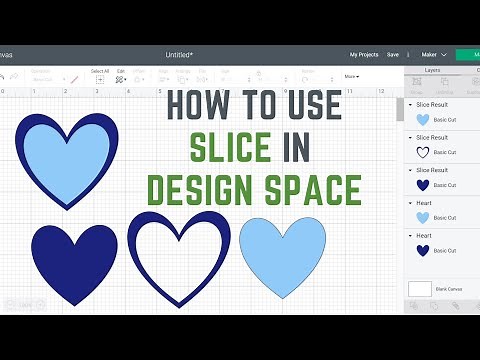Click the Select All icon
The height and width of the screenshot is (360, 480).
[100, 79]
